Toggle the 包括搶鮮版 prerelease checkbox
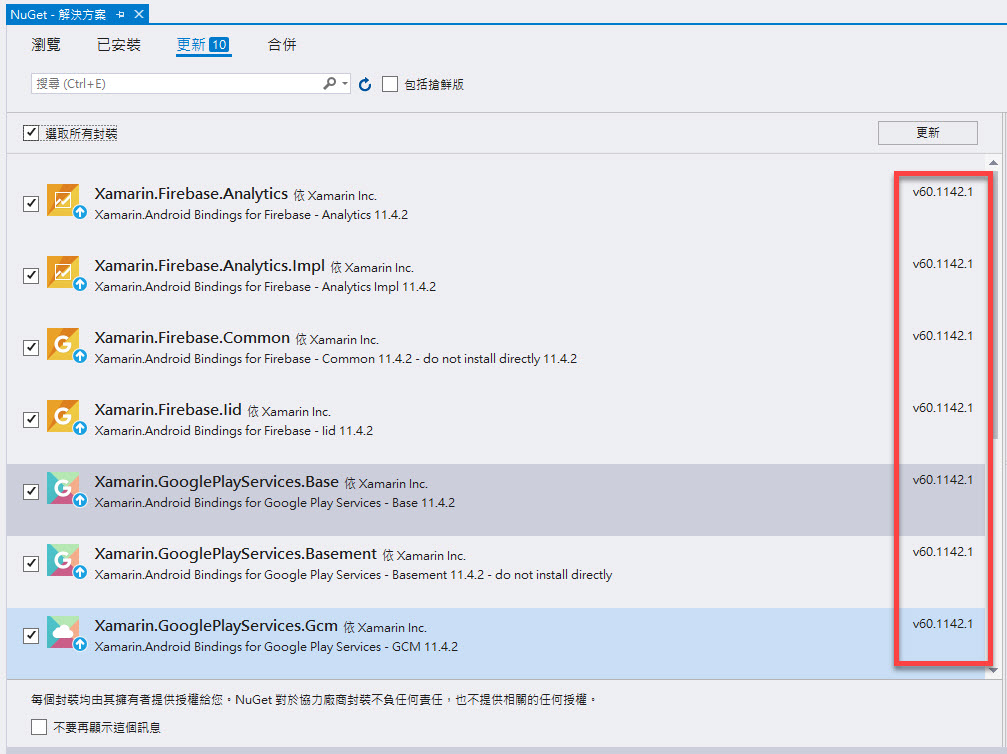This screenshot has width=1007, height=754. [x=390, y=84]
